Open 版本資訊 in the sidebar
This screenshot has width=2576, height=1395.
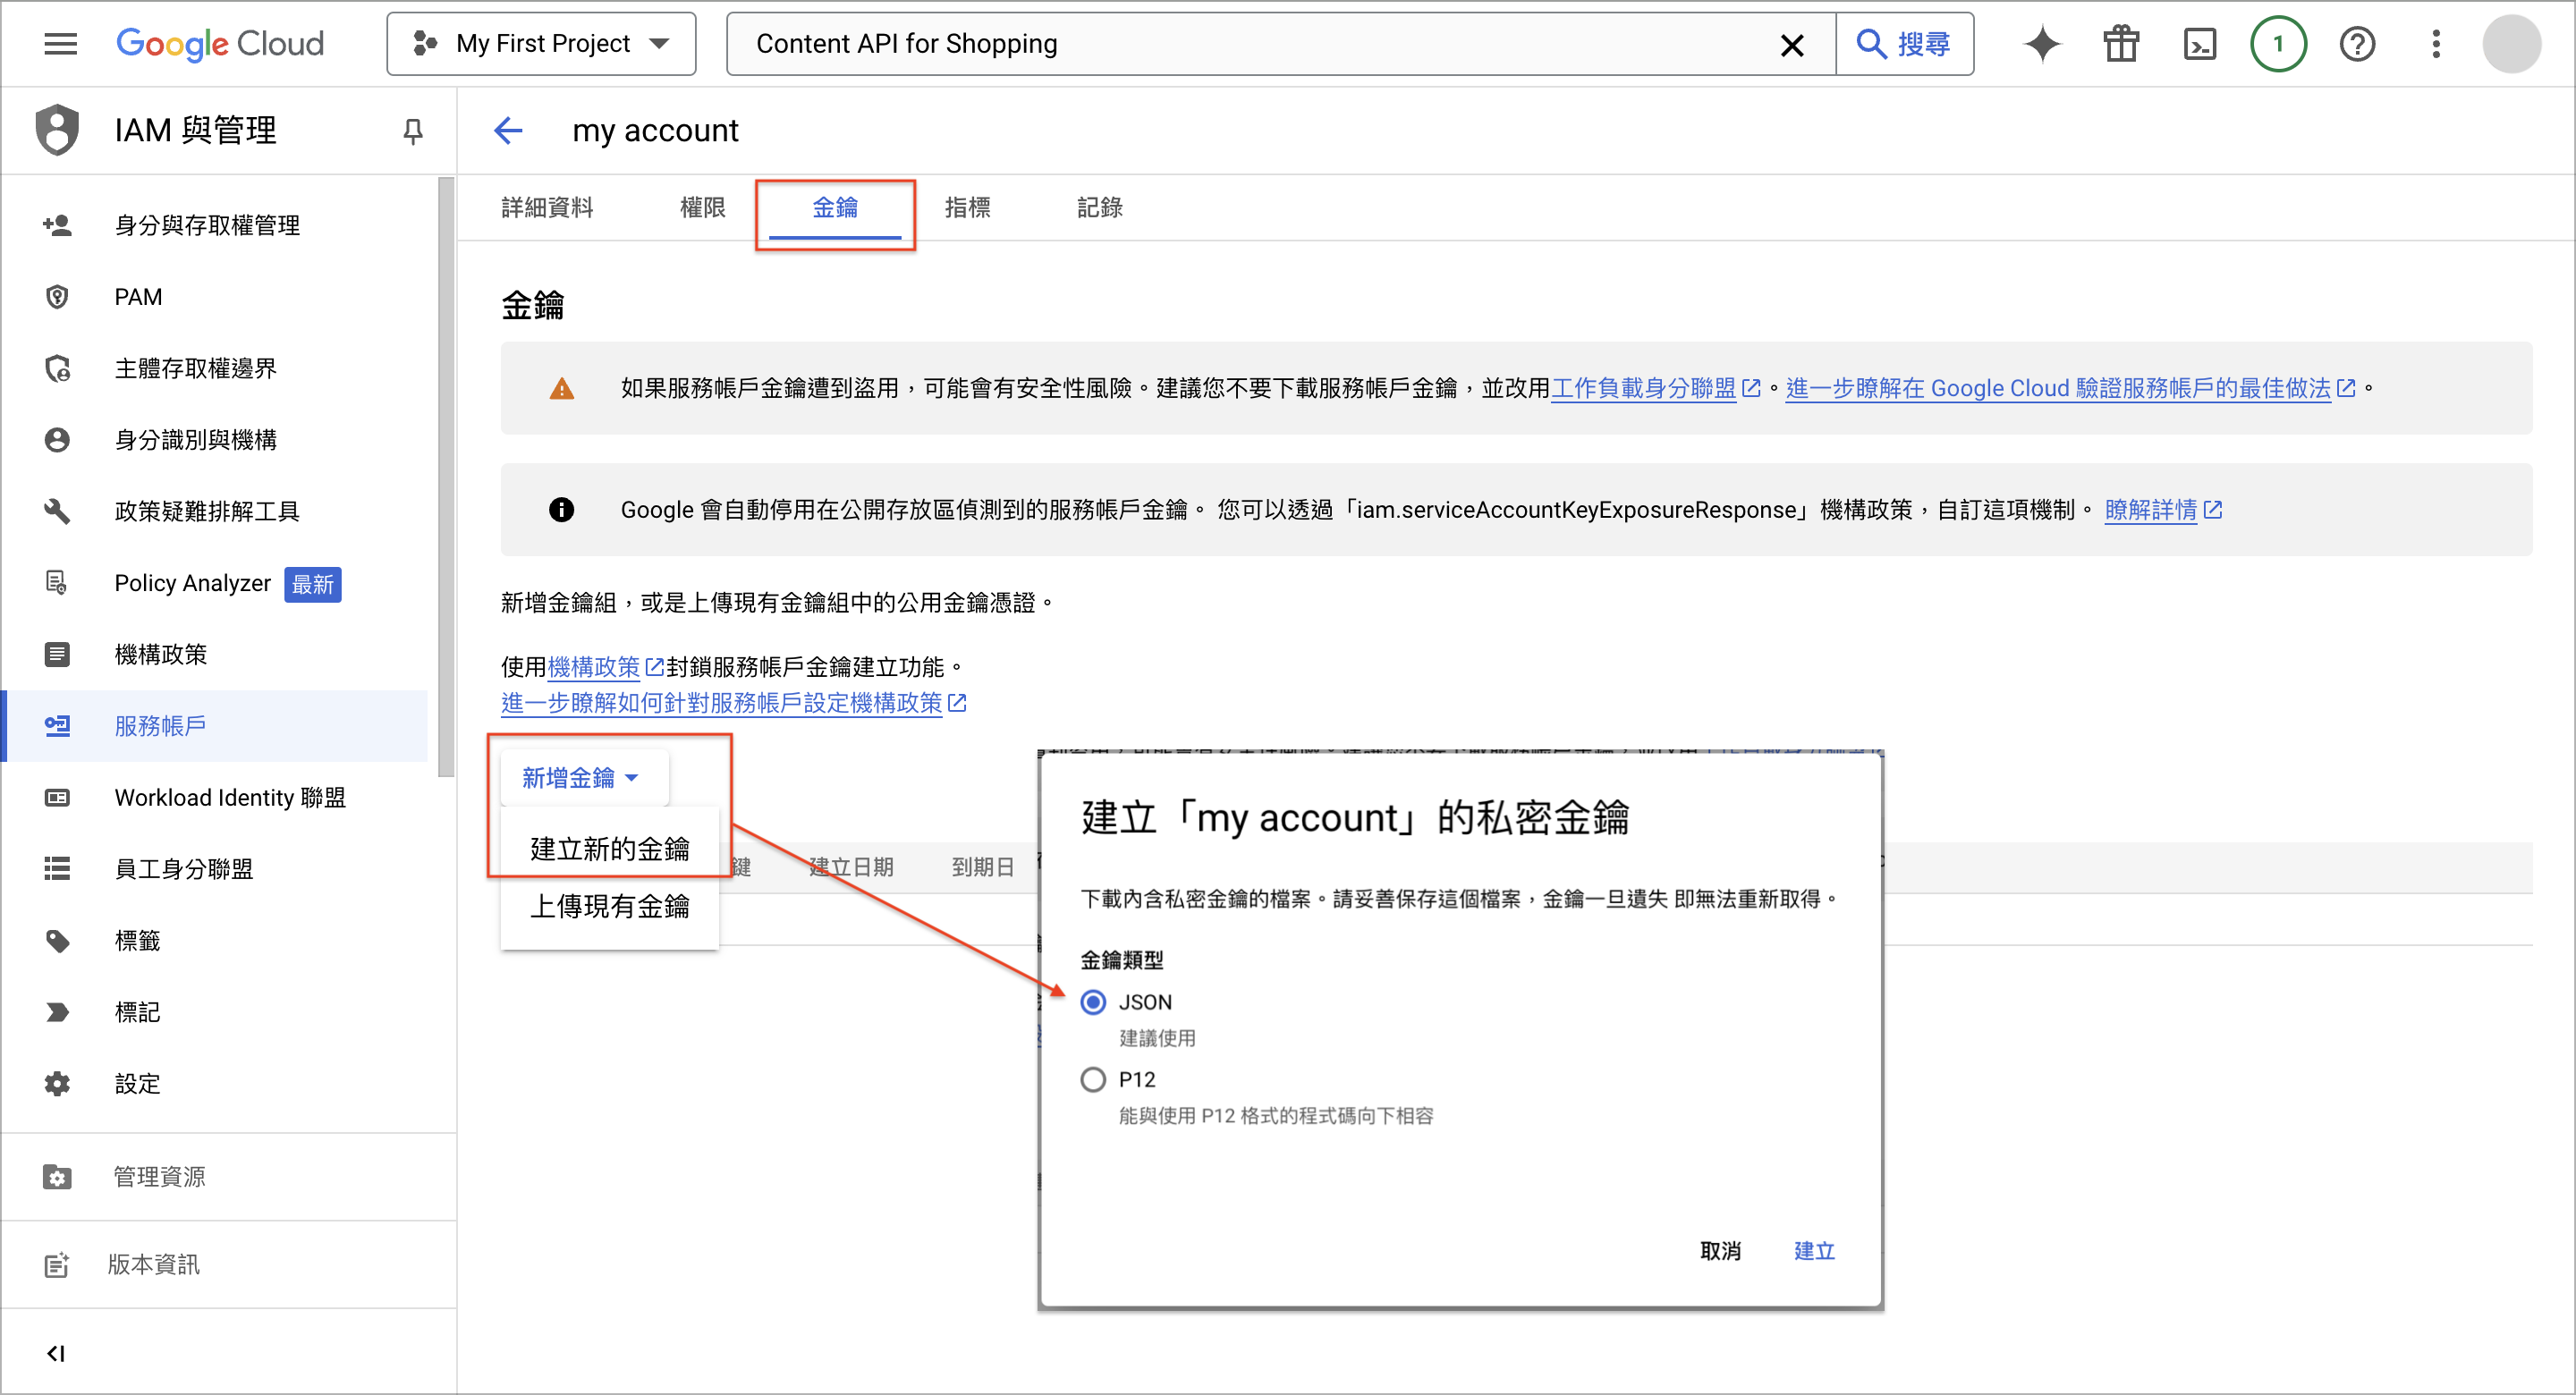(228, 1264)
